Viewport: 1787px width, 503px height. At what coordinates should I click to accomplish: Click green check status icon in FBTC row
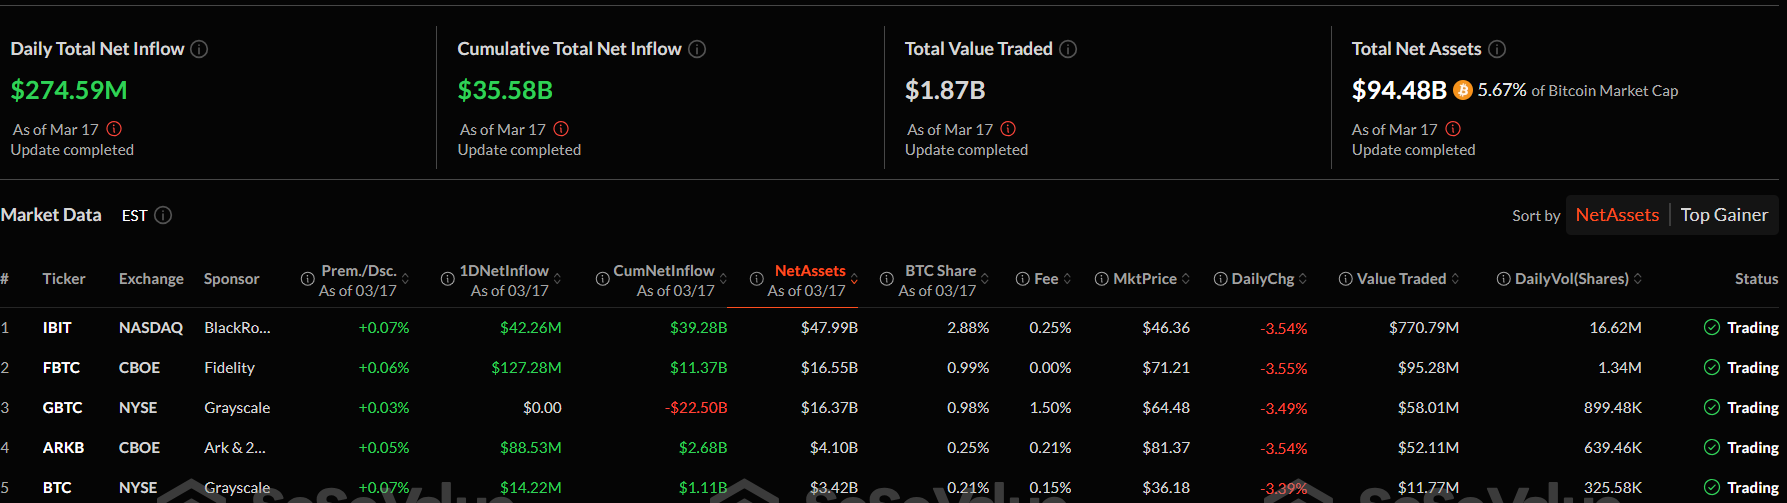(x=1712, y=367)
